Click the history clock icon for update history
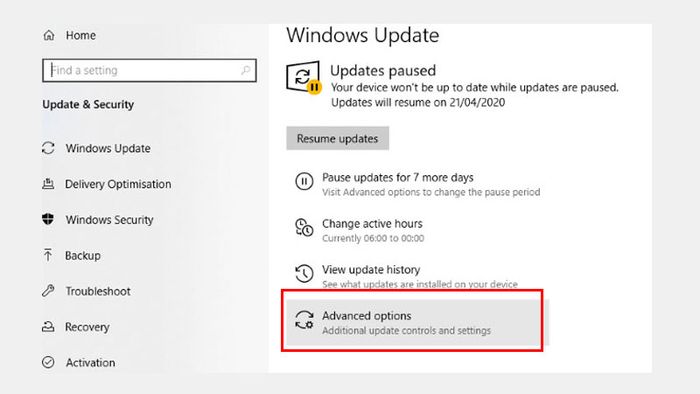The image size is (700, 394). (x=304, y=273)
